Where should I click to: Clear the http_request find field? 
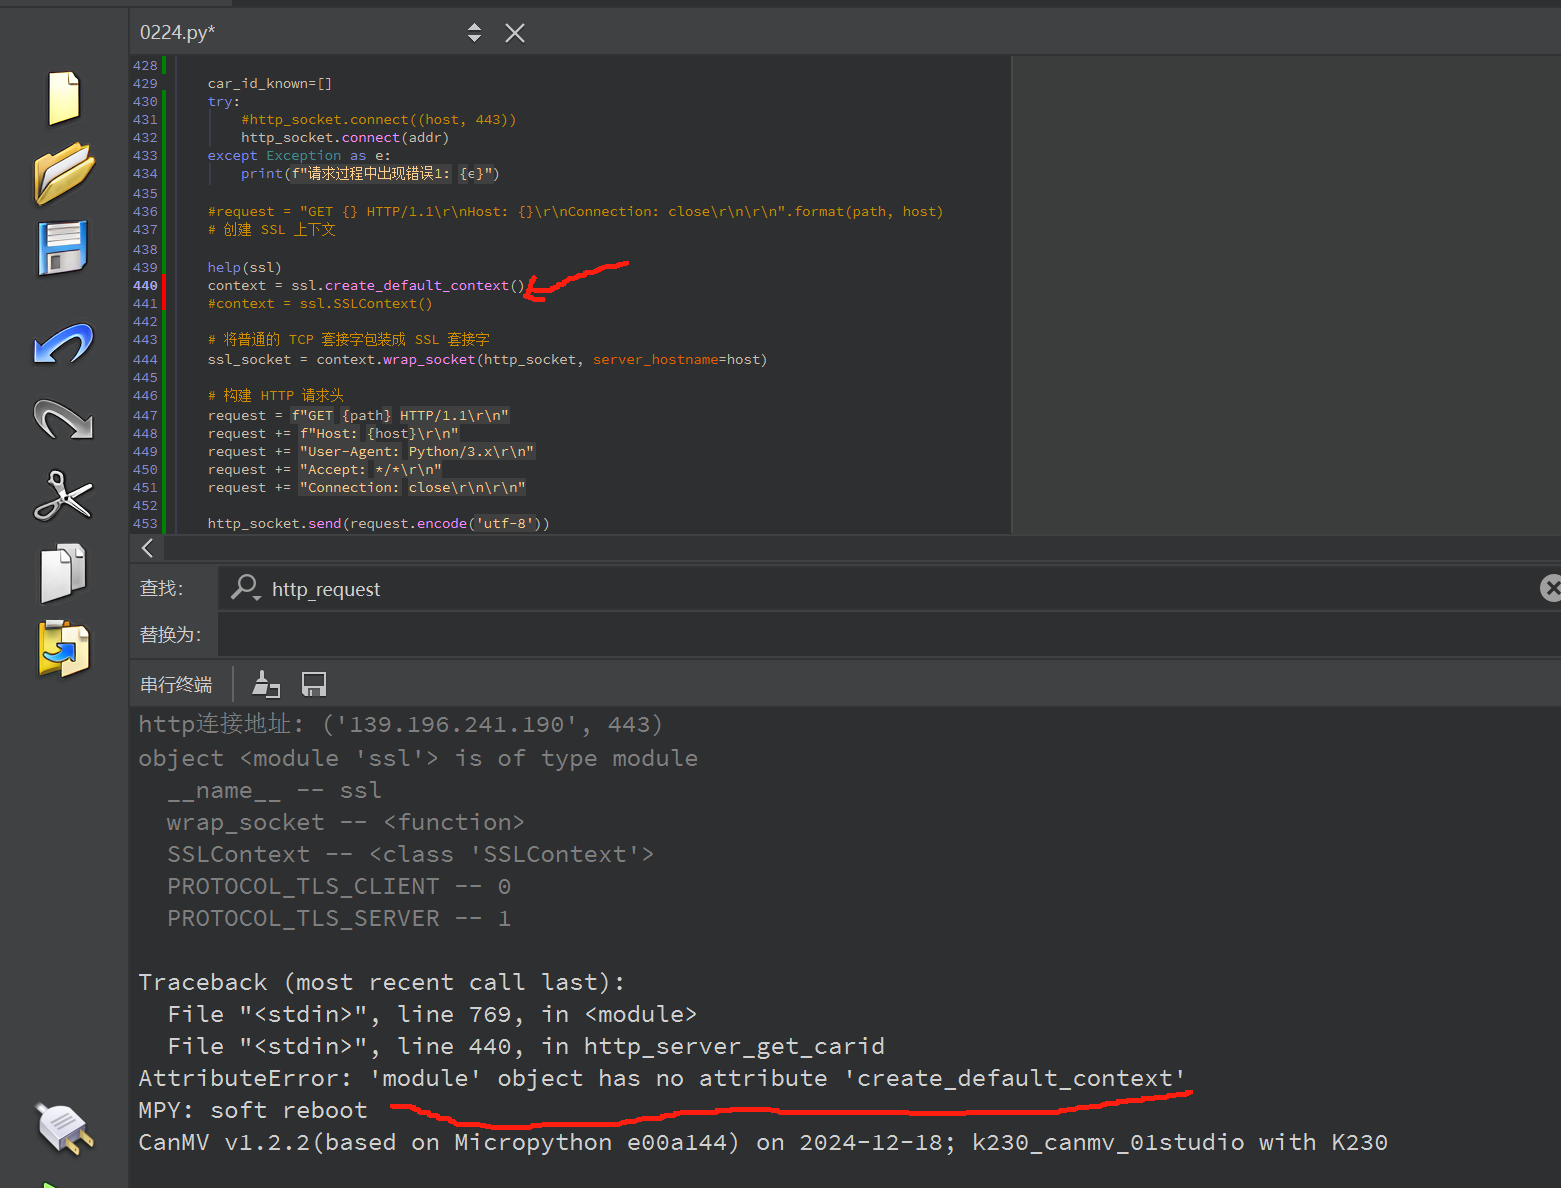pos(1550,588)
